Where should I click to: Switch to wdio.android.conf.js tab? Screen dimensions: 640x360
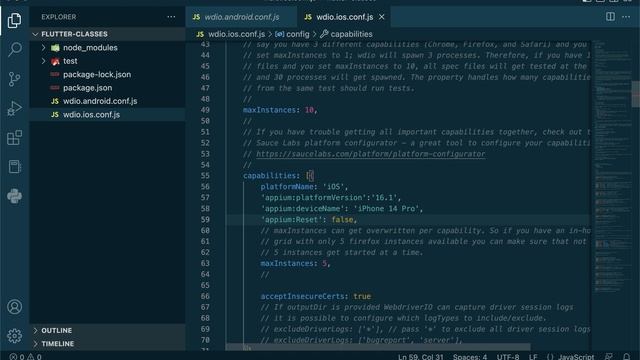tap(241, 17)
